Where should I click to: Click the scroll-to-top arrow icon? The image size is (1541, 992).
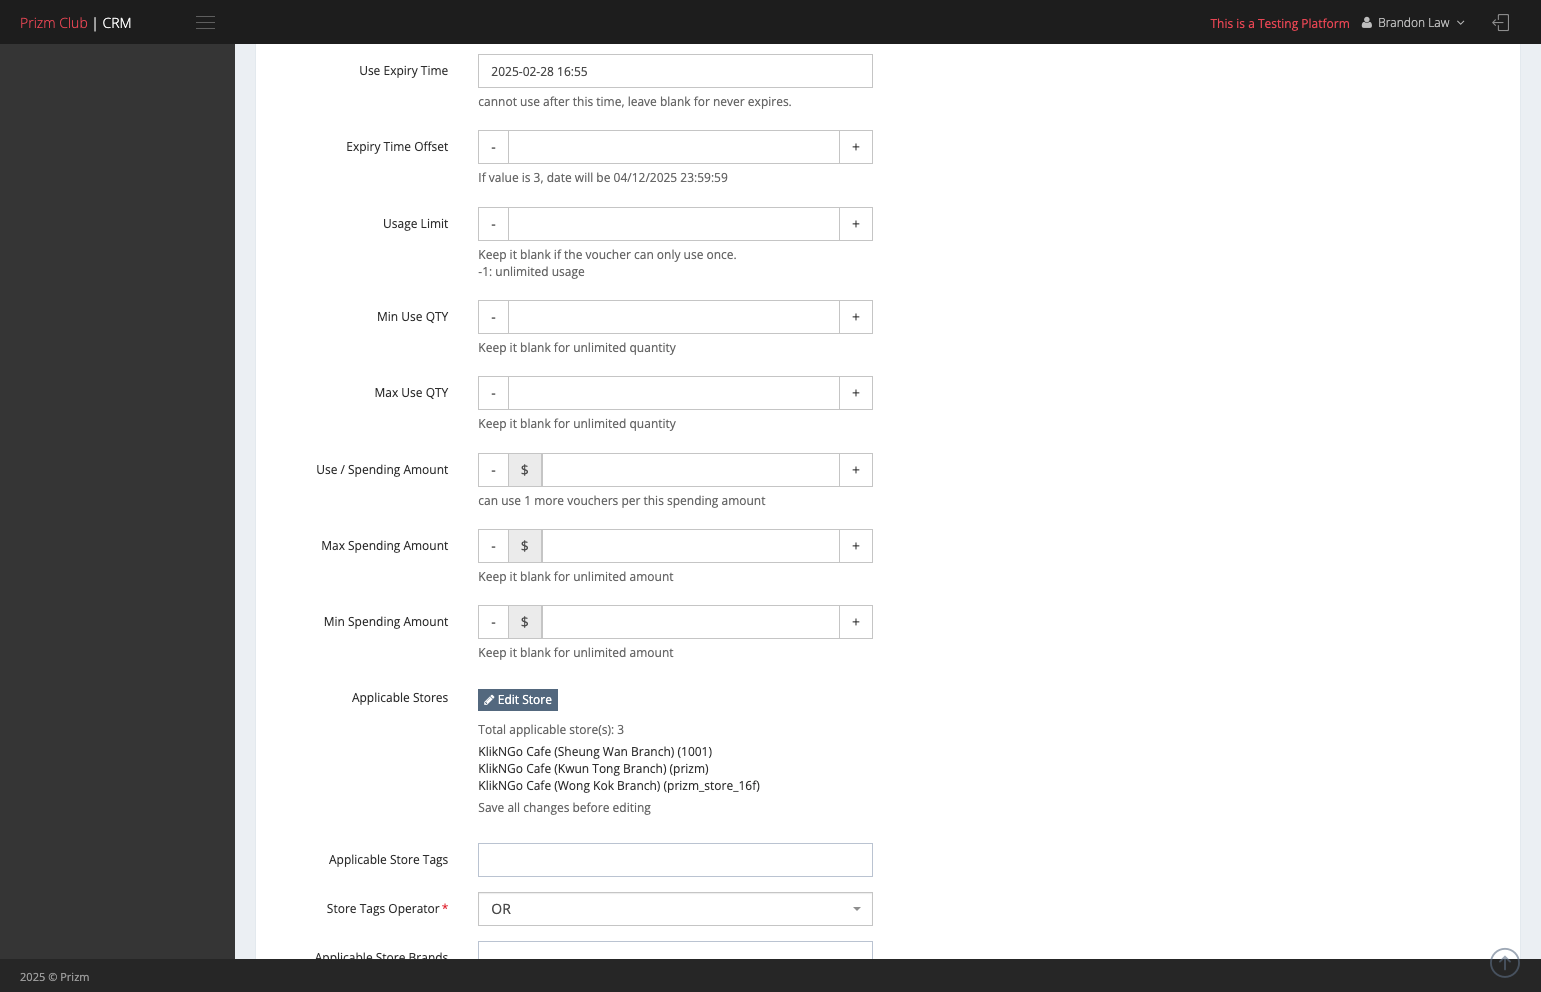1504,963
